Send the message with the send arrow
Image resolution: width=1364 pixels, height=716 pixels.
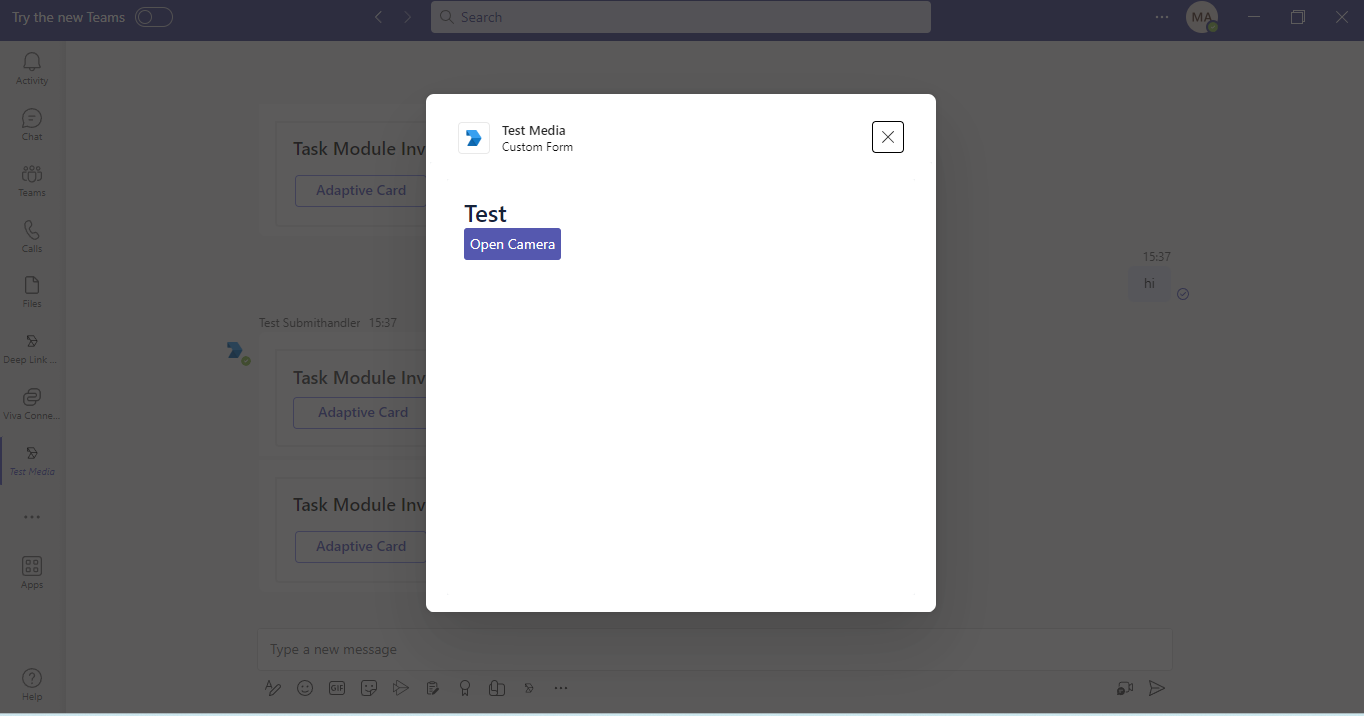tap(1157, 688)
